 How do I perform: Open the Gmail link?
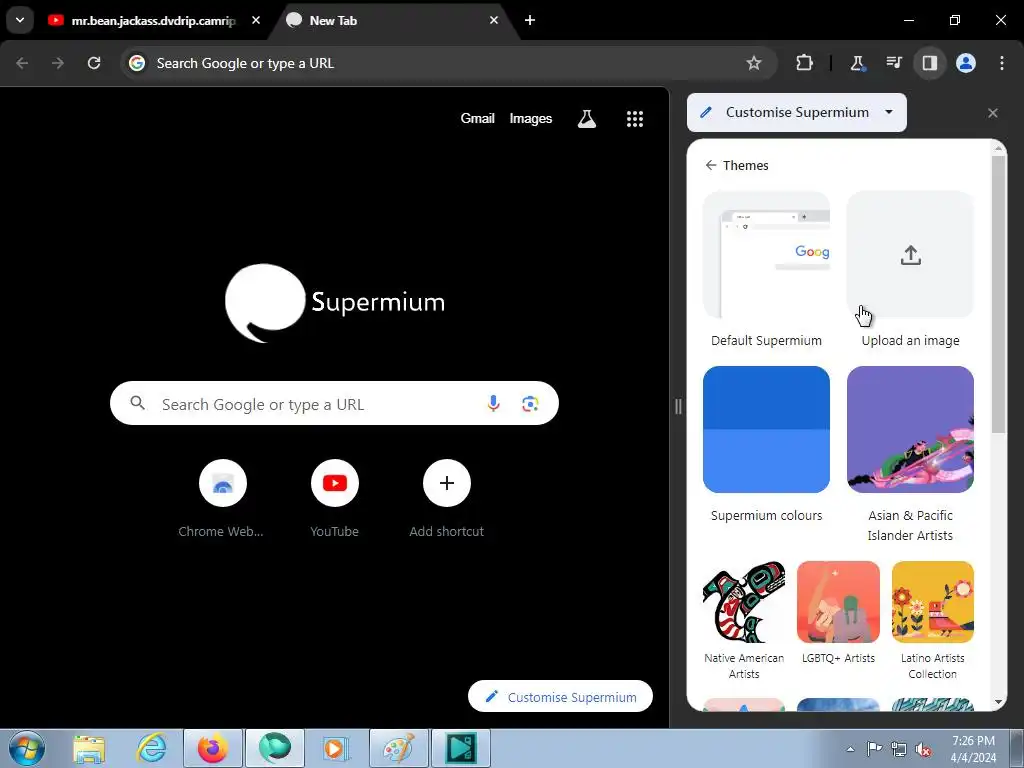[x=477, y=118]
